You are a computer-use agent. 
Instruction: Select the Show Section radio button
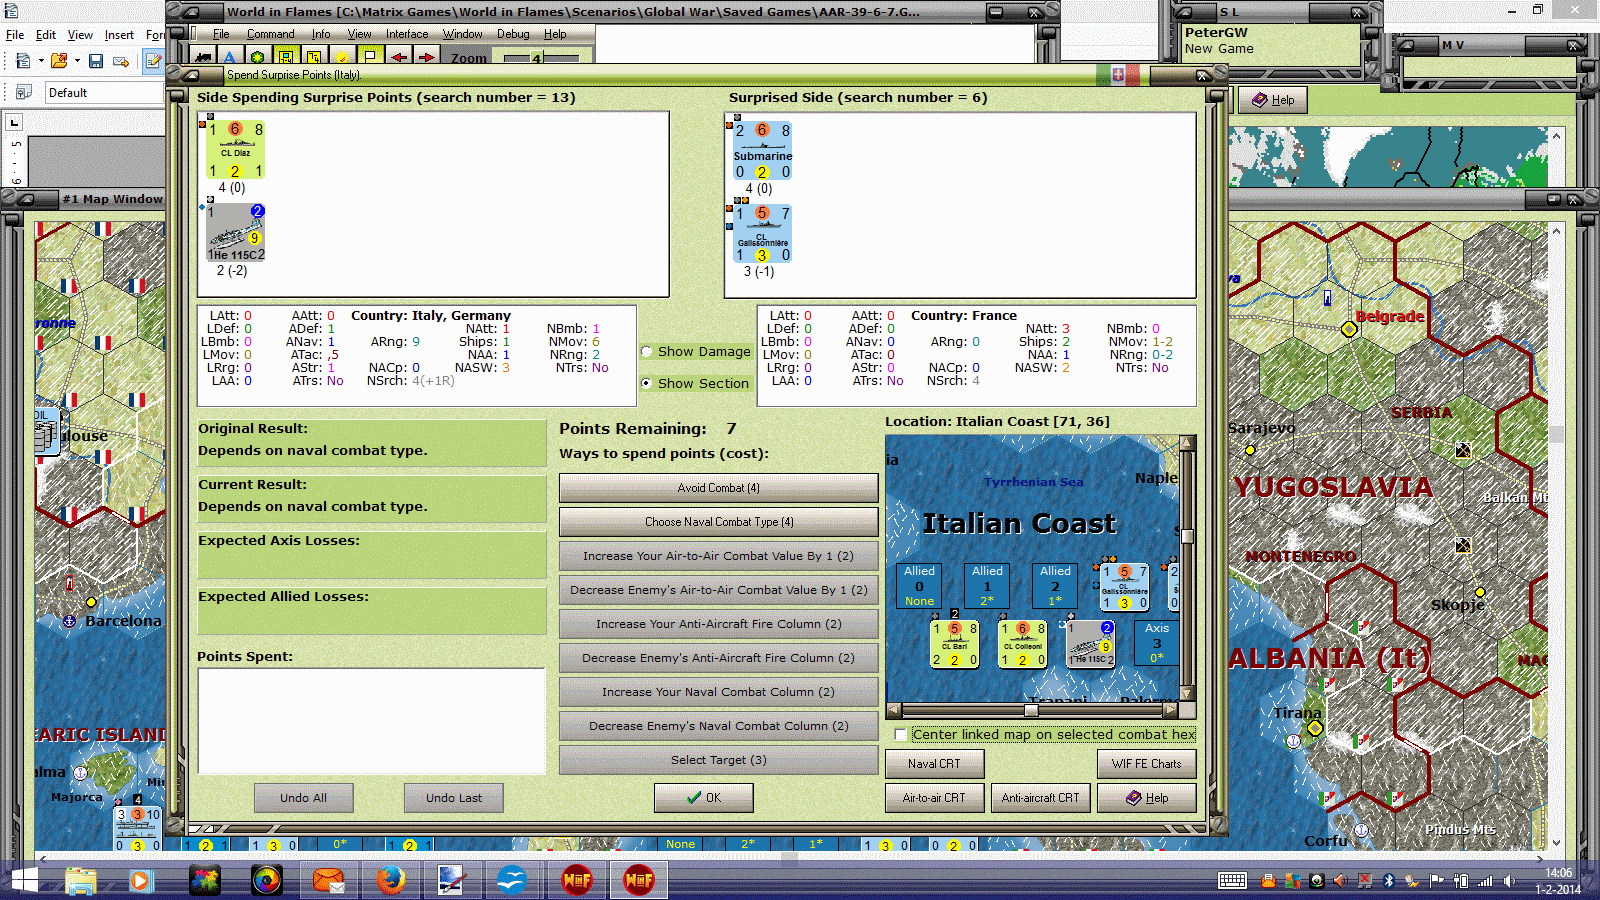[646, 383]
